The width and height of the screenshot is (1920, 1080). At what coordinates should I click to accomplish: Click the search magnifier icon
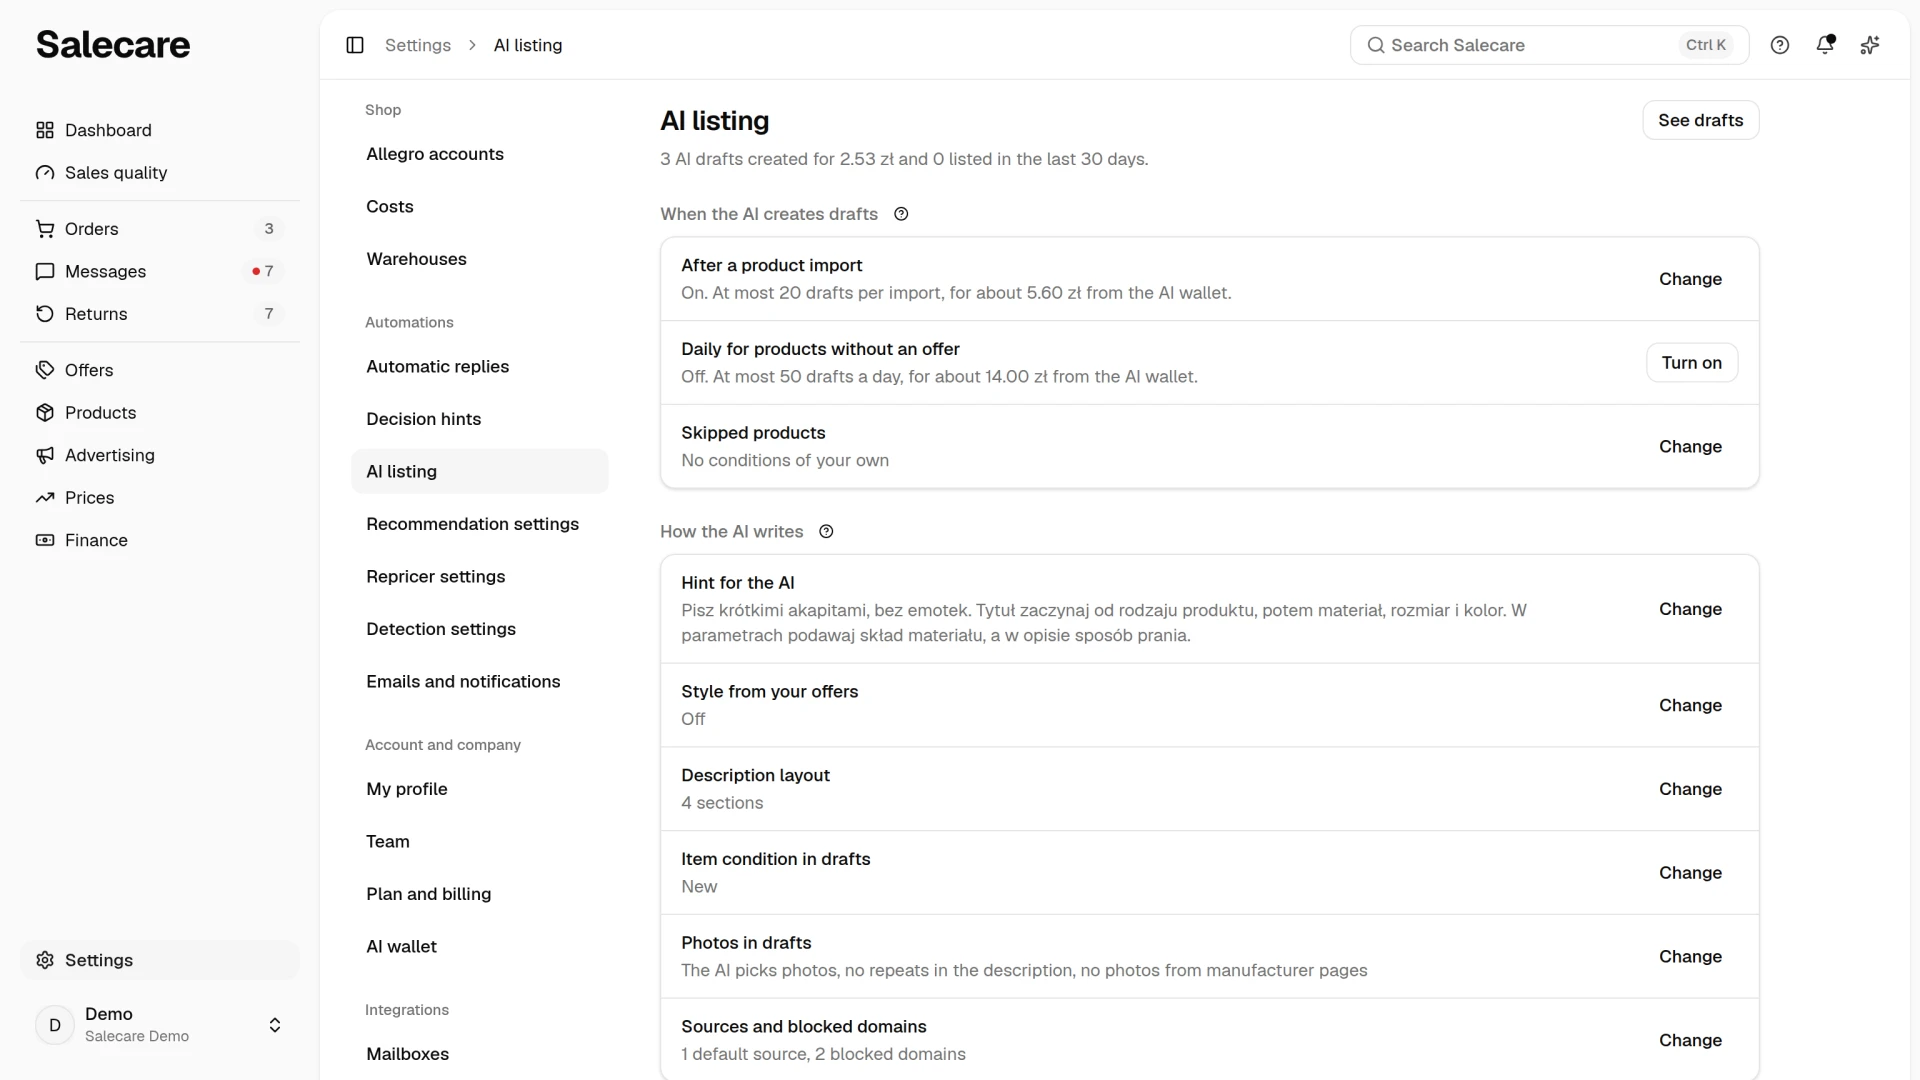(1376, 45)
